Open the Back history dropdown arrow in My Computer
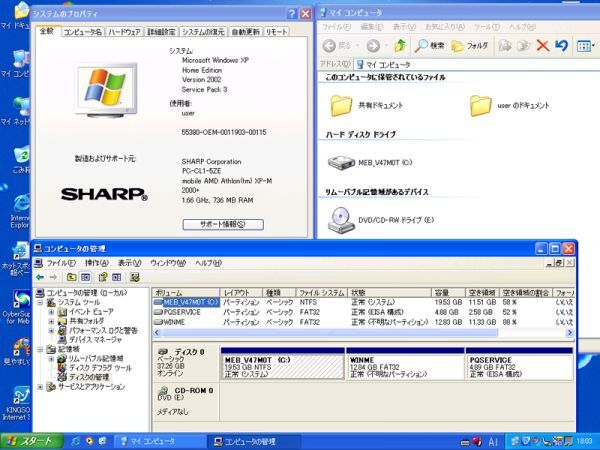Screen dimensions: 600x450 357,46
